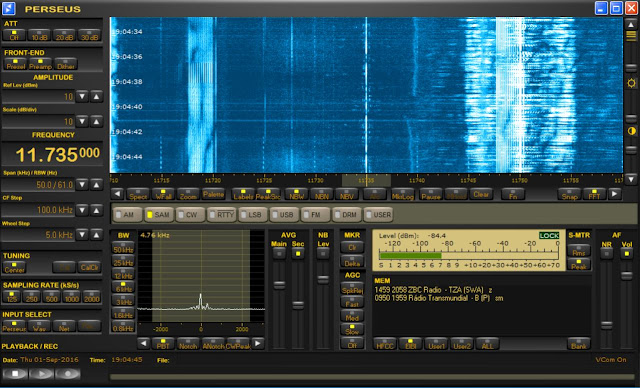The image size is (640, 388).
Task: Select the HFCC memory database
Action: pos(385,344)
